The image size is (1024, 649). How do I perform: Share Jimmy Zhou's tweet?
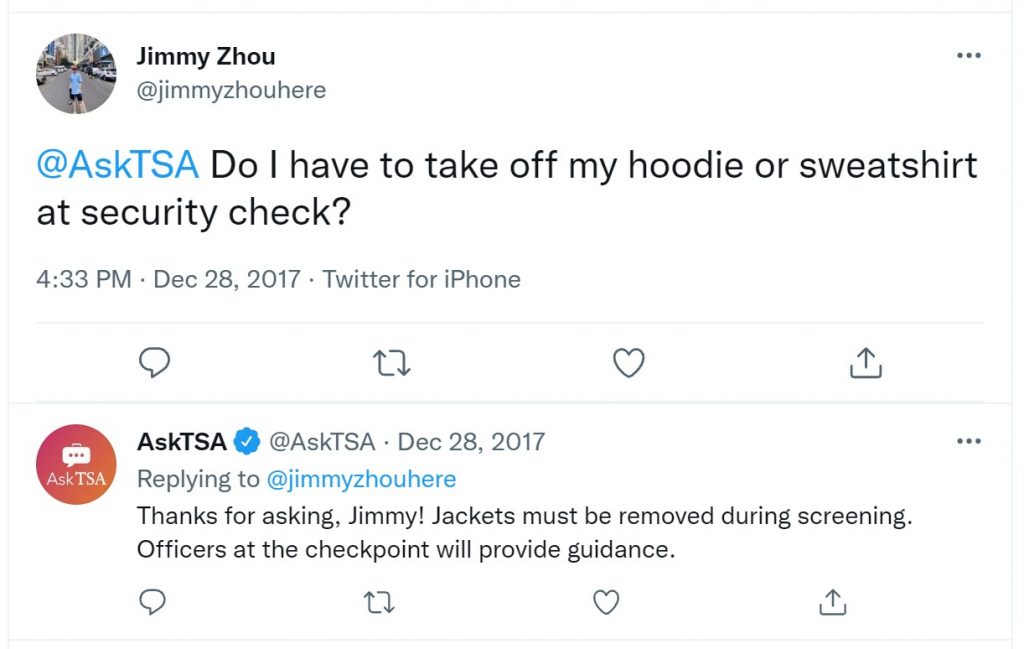click(x=865, y=363)
